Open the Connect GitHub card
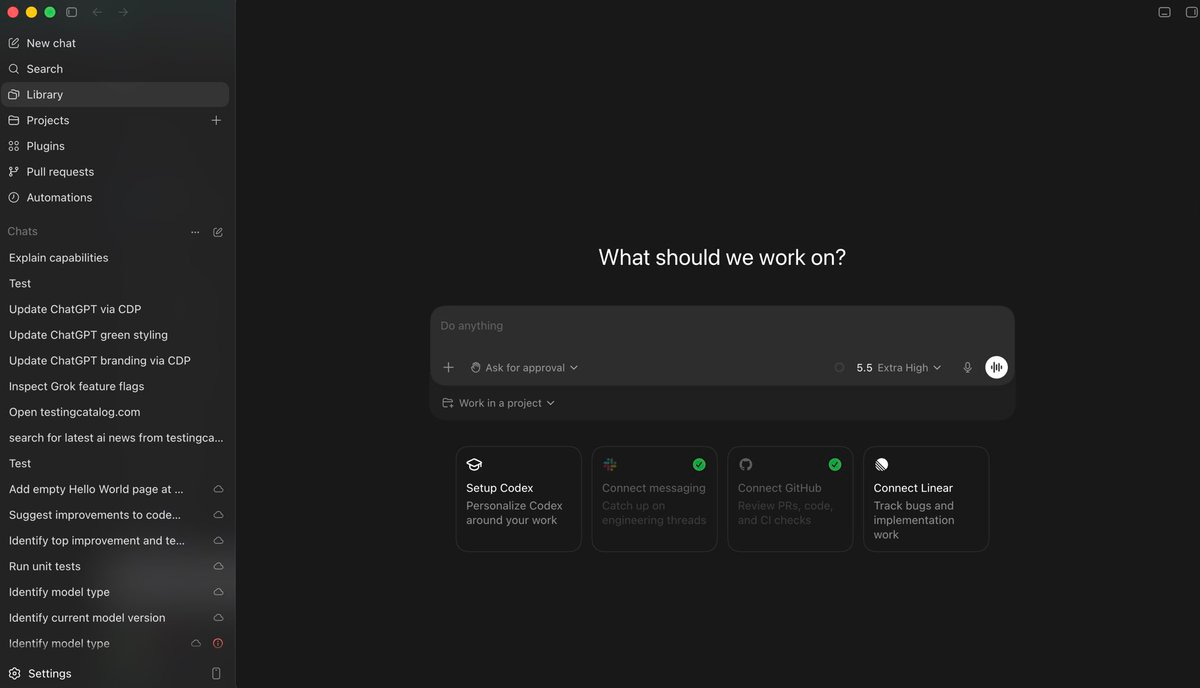This screenshot has height=688, width=1200. coord(790,499)
